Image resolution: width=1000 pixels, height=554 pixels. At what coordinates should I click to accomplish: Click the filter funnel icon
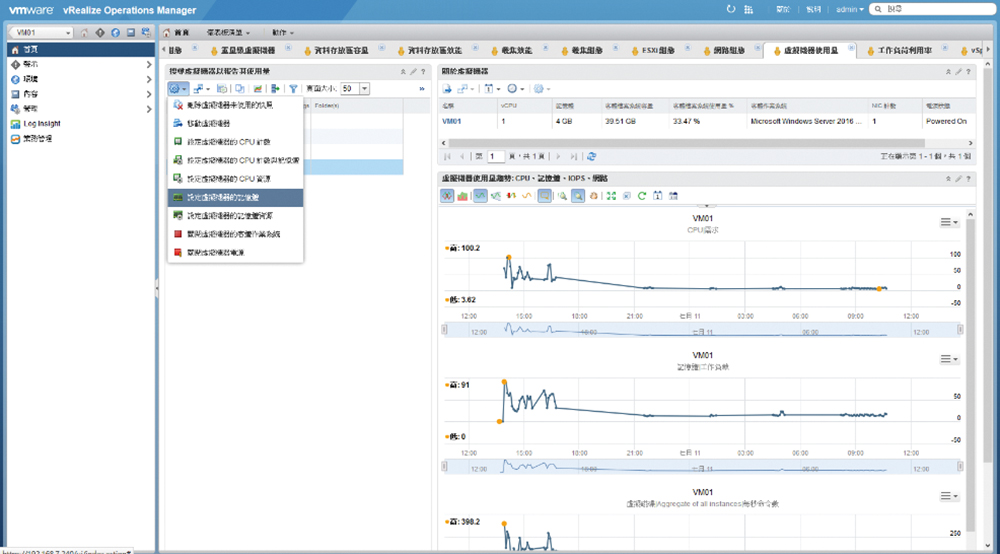tap(293, 89)
